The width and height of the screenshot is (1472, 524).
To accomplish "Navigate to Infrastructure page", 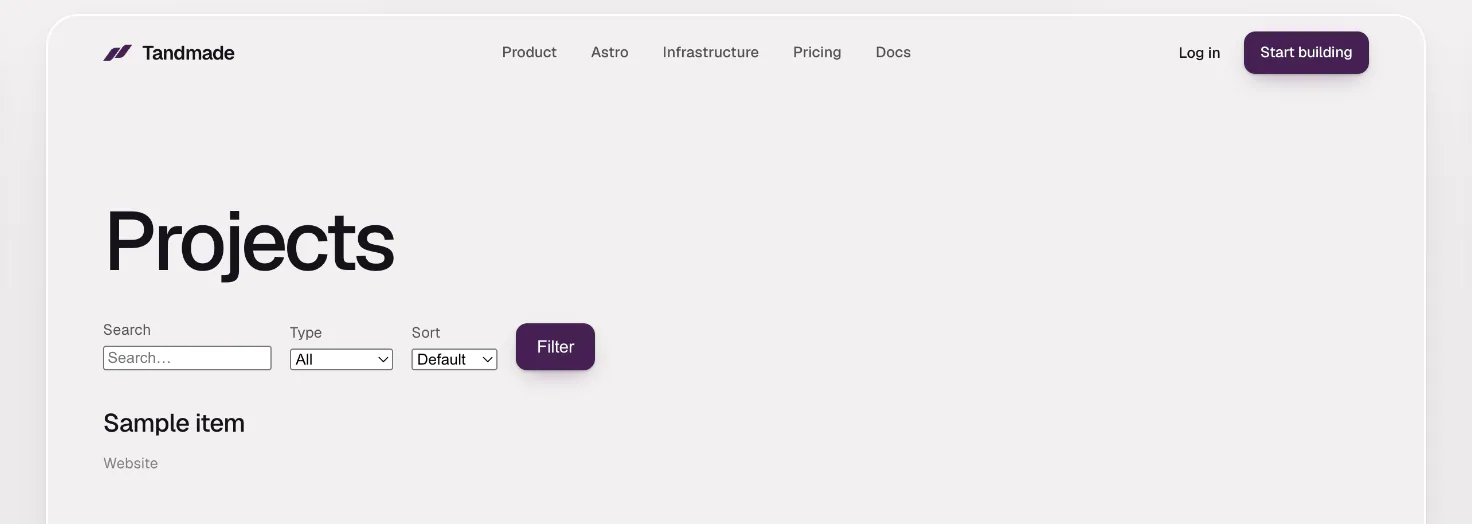I will click(711, 52).
